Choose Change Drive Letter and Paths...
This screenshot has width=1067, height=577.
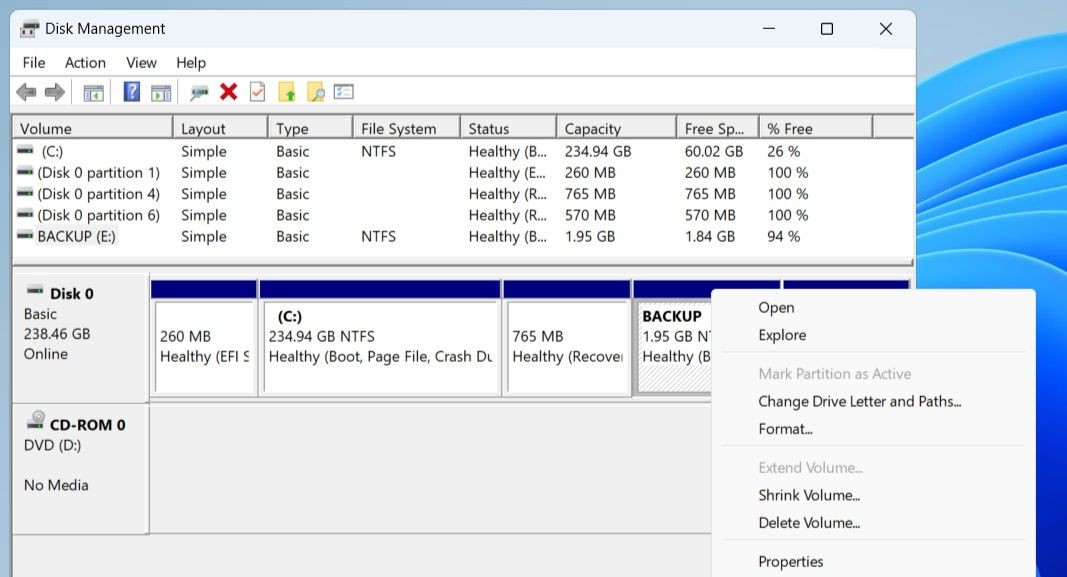[859, 401]
